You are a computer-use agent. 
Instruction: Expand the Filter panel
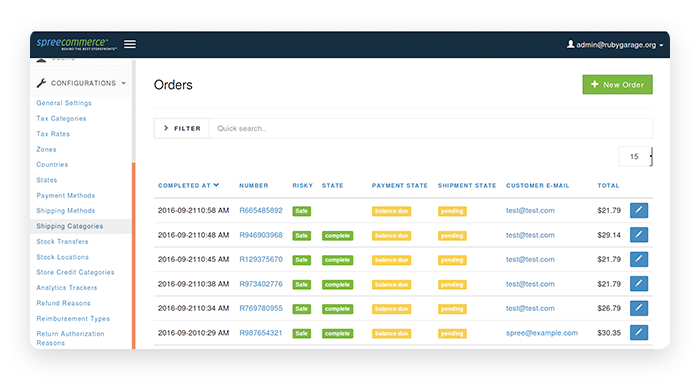point(182,128)
